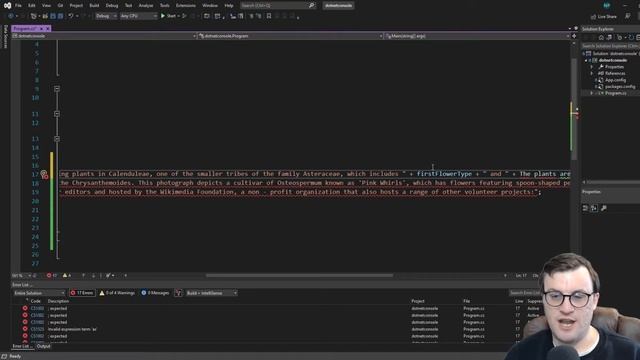Open the Build menu
Image resolution: width=640 pixels, height=360 pixels.
(94, 5)
